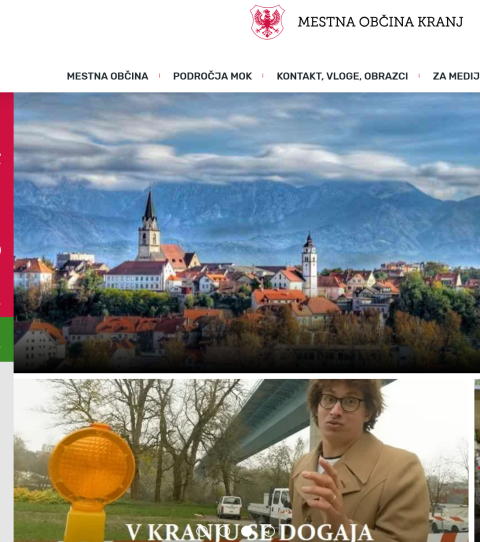Viewport: 480px width, 542px height.
Task: Click the Kranj red eagle coat of arms
Action: (x=267, y=22)
